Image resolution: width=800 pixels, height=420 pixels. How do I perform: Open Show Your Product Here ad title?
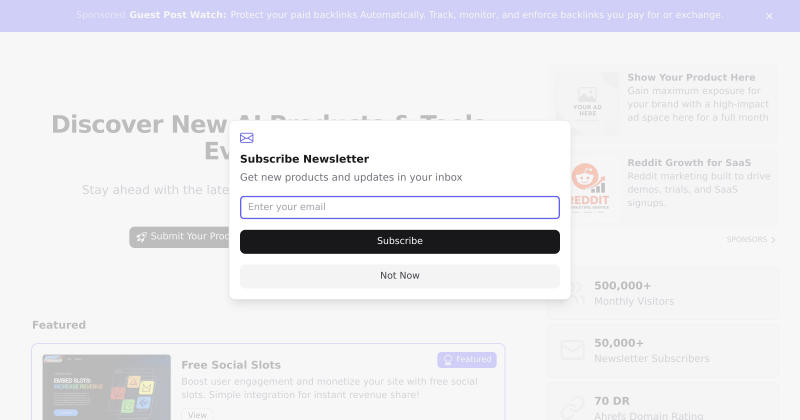pyautogui.click(x=691, y=78)
